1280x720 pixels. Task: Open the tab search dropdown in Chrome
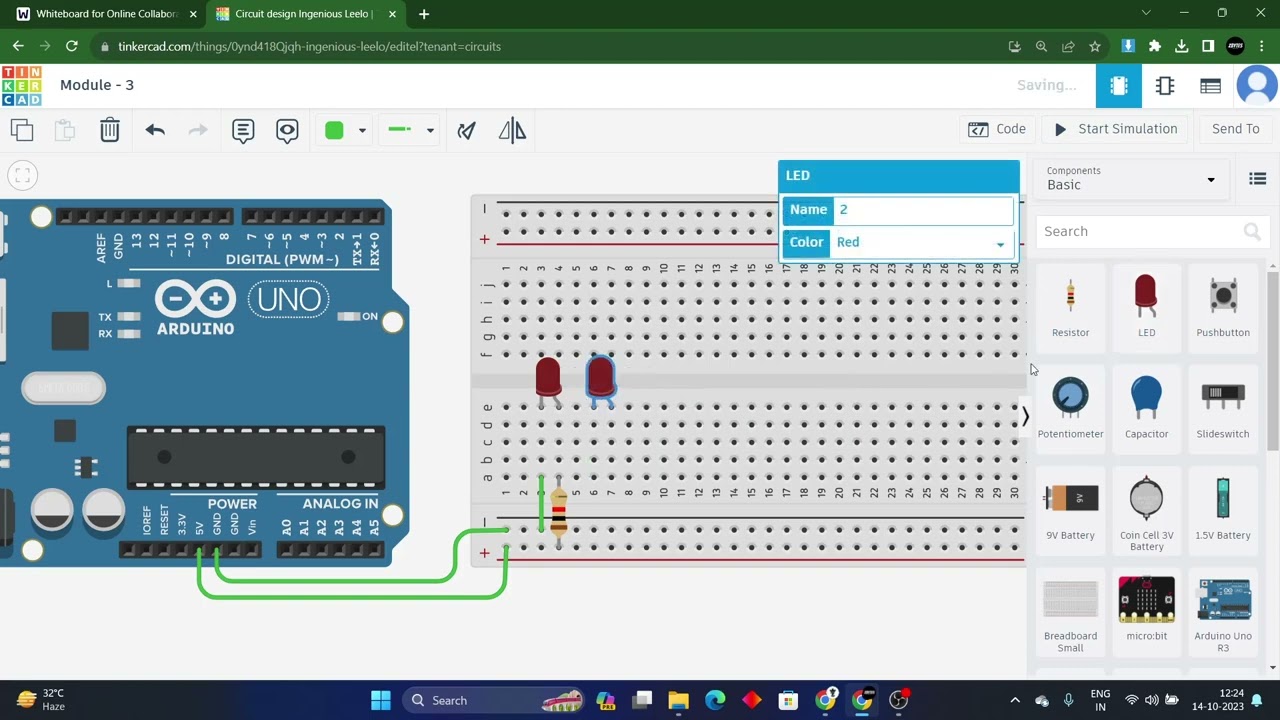1146,13
